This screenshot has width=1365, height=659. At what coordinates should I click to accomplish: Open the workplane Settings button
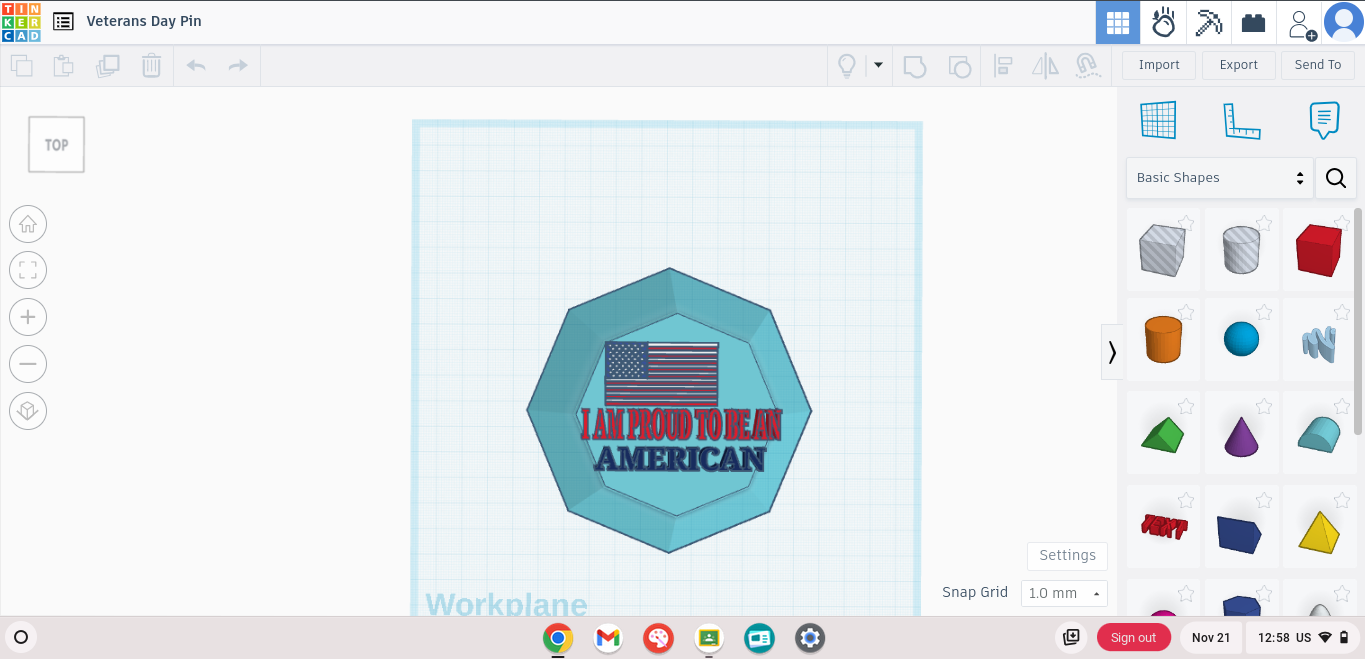(x=1067, y=556)
